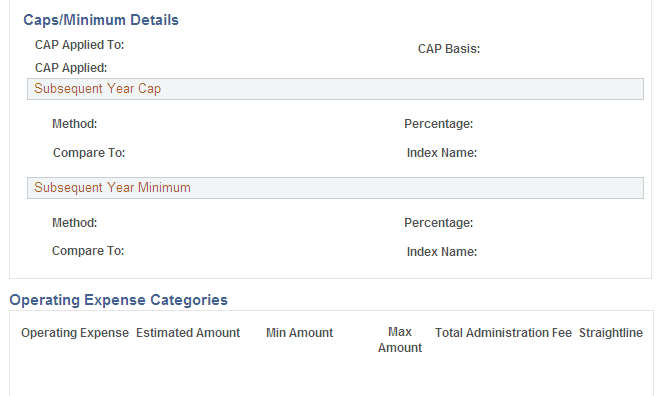Screen dimensions: 659x396
Task: Click the Subsequent Year Cap section header
Action: tap(335, 89)
